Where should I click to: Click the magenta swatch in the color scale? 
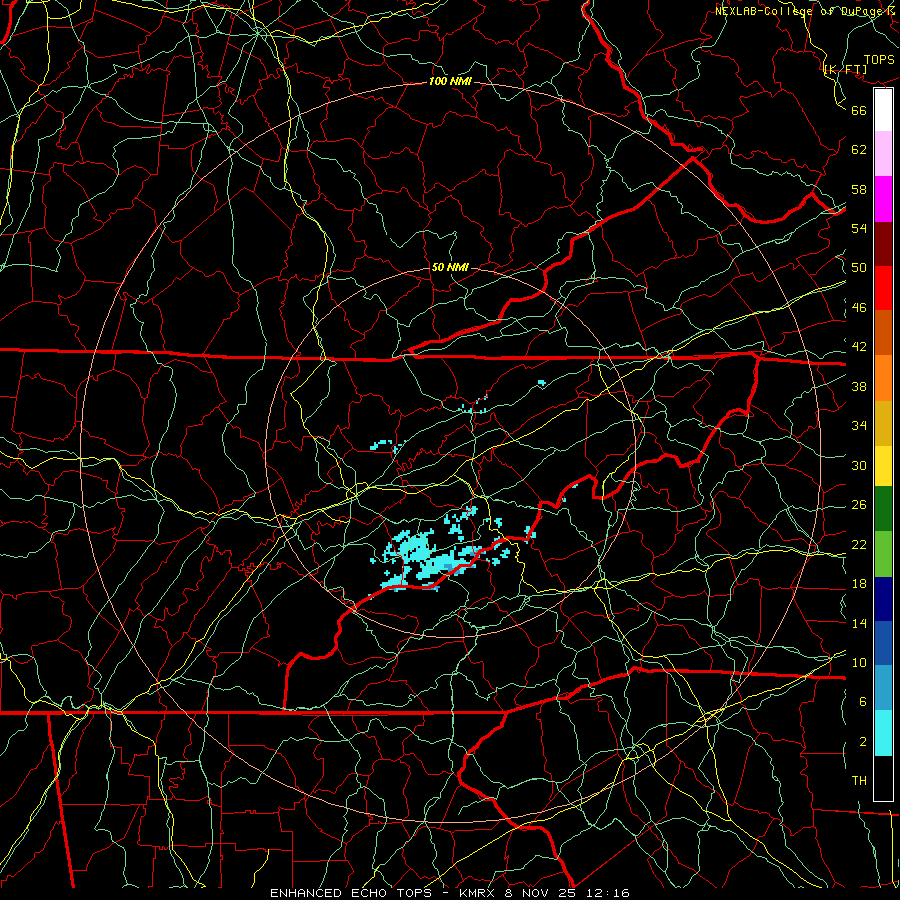[x=883, y=199]
